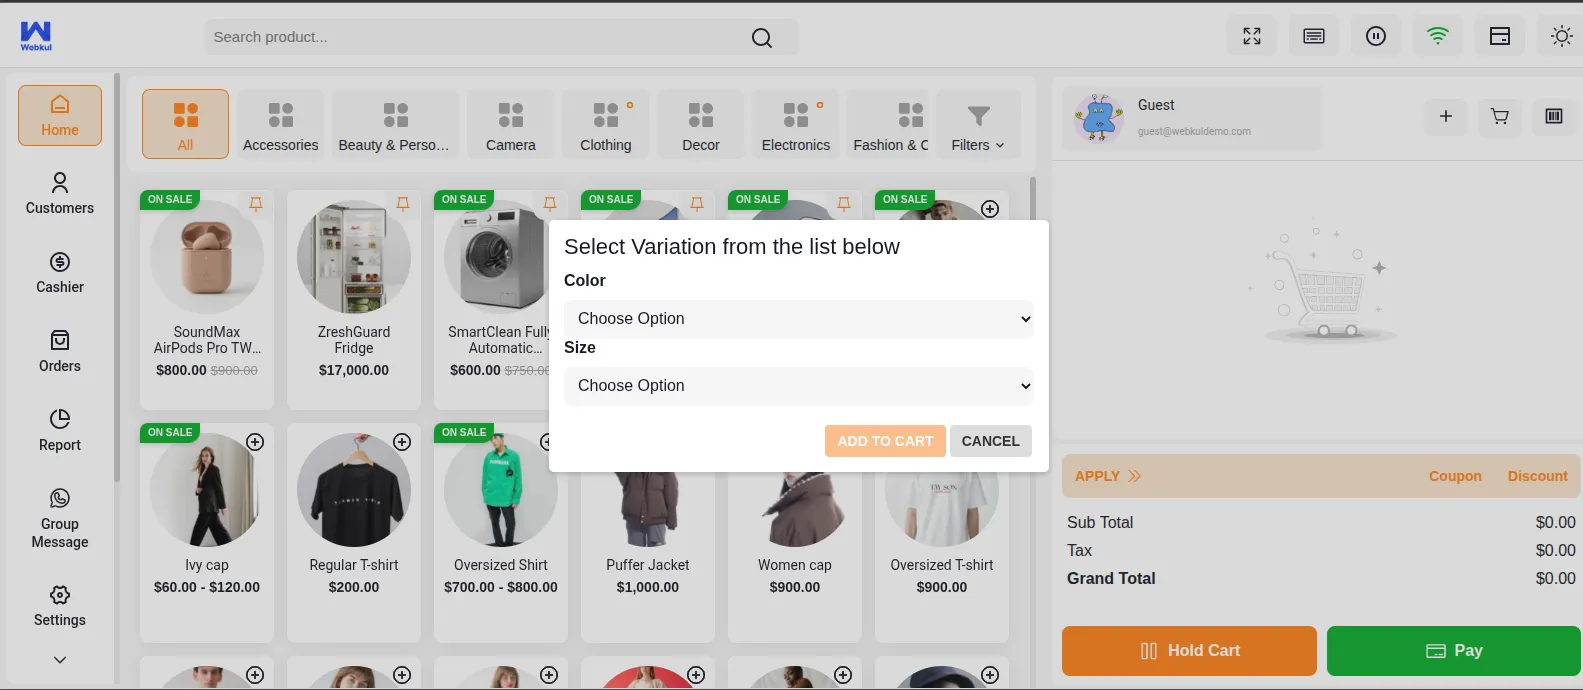Open Group Message in sidebar
The height and width of the screenshot is (690, 1583).
(60, 518)
